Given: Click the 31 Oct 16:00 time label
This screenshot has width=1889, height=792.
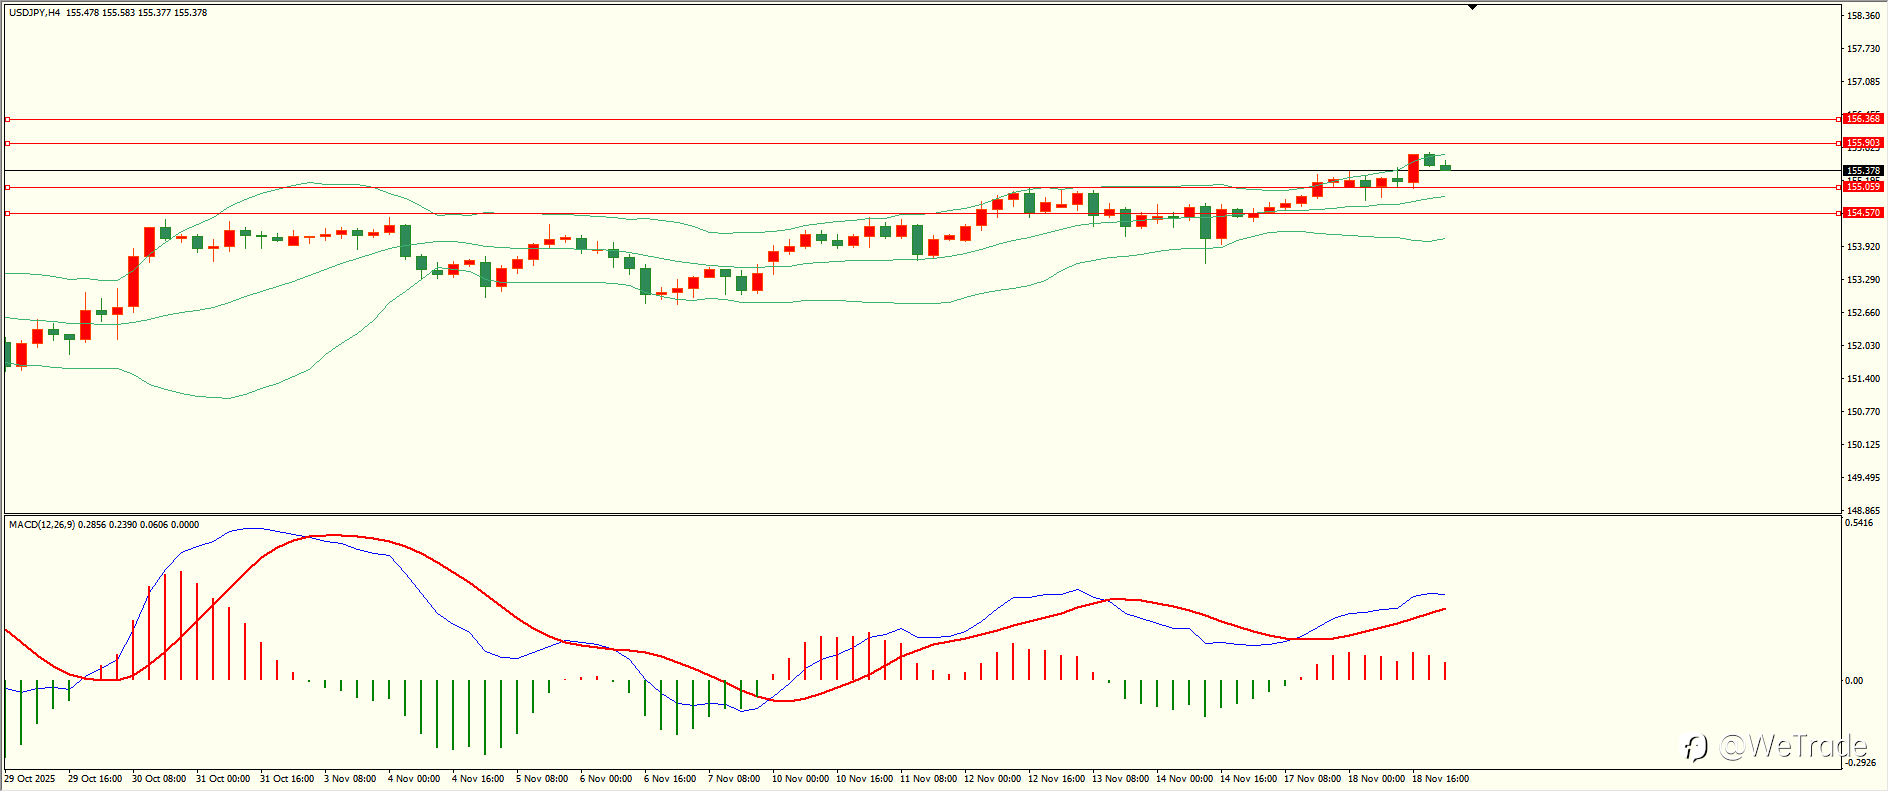Looking at the screenshot, I should tap(287, 779).
